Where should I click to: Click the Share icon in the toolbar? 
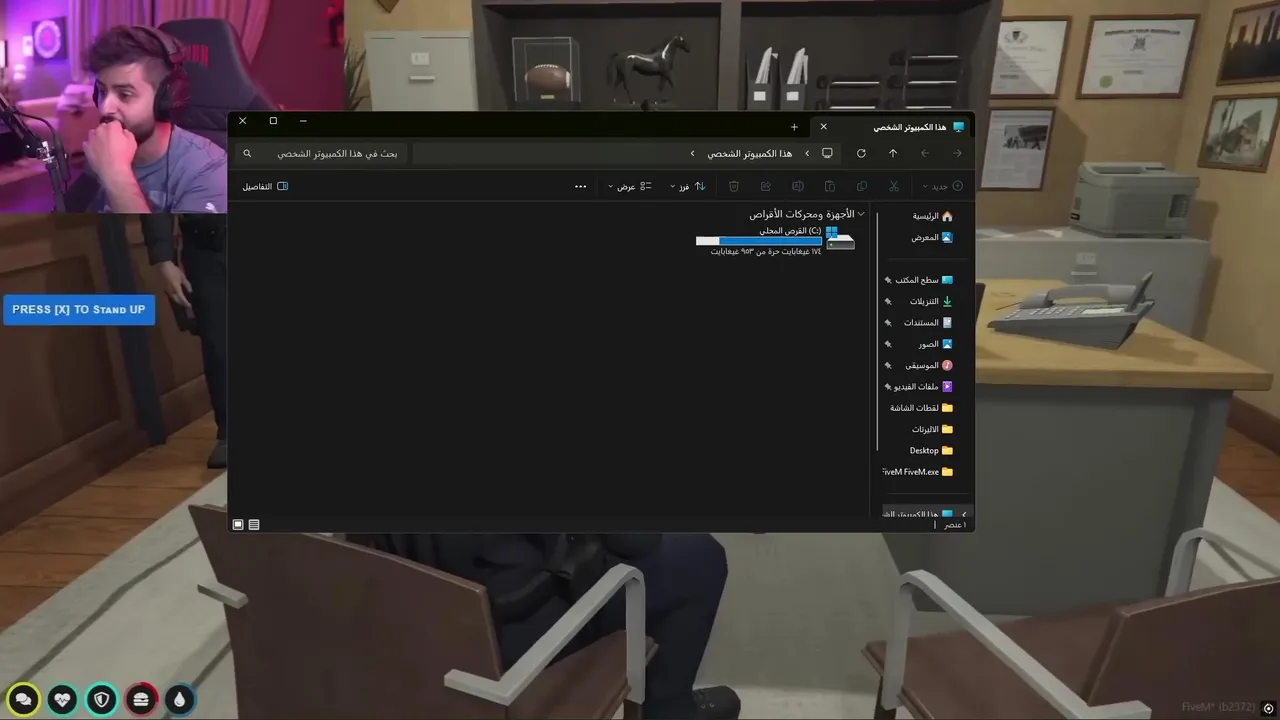coord(766,186)
